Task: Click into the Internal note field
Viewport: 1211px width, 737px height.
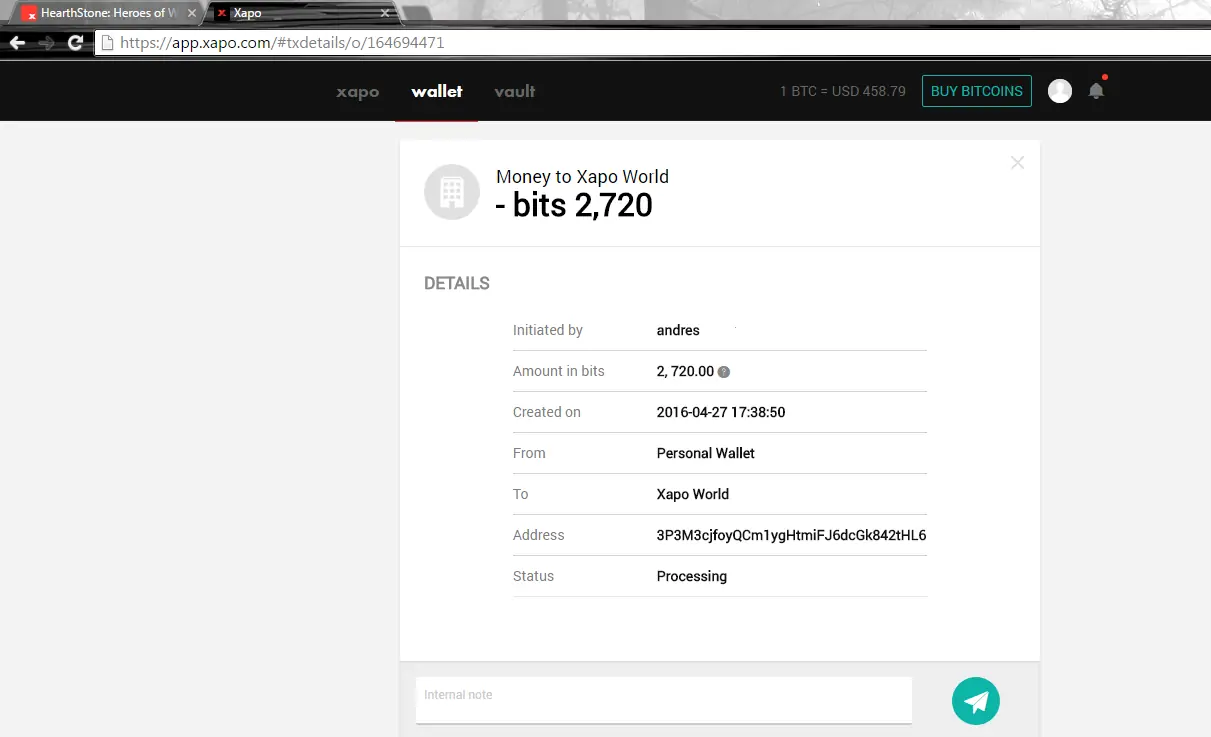Action: pyautogui.click(x=664, y=700)
